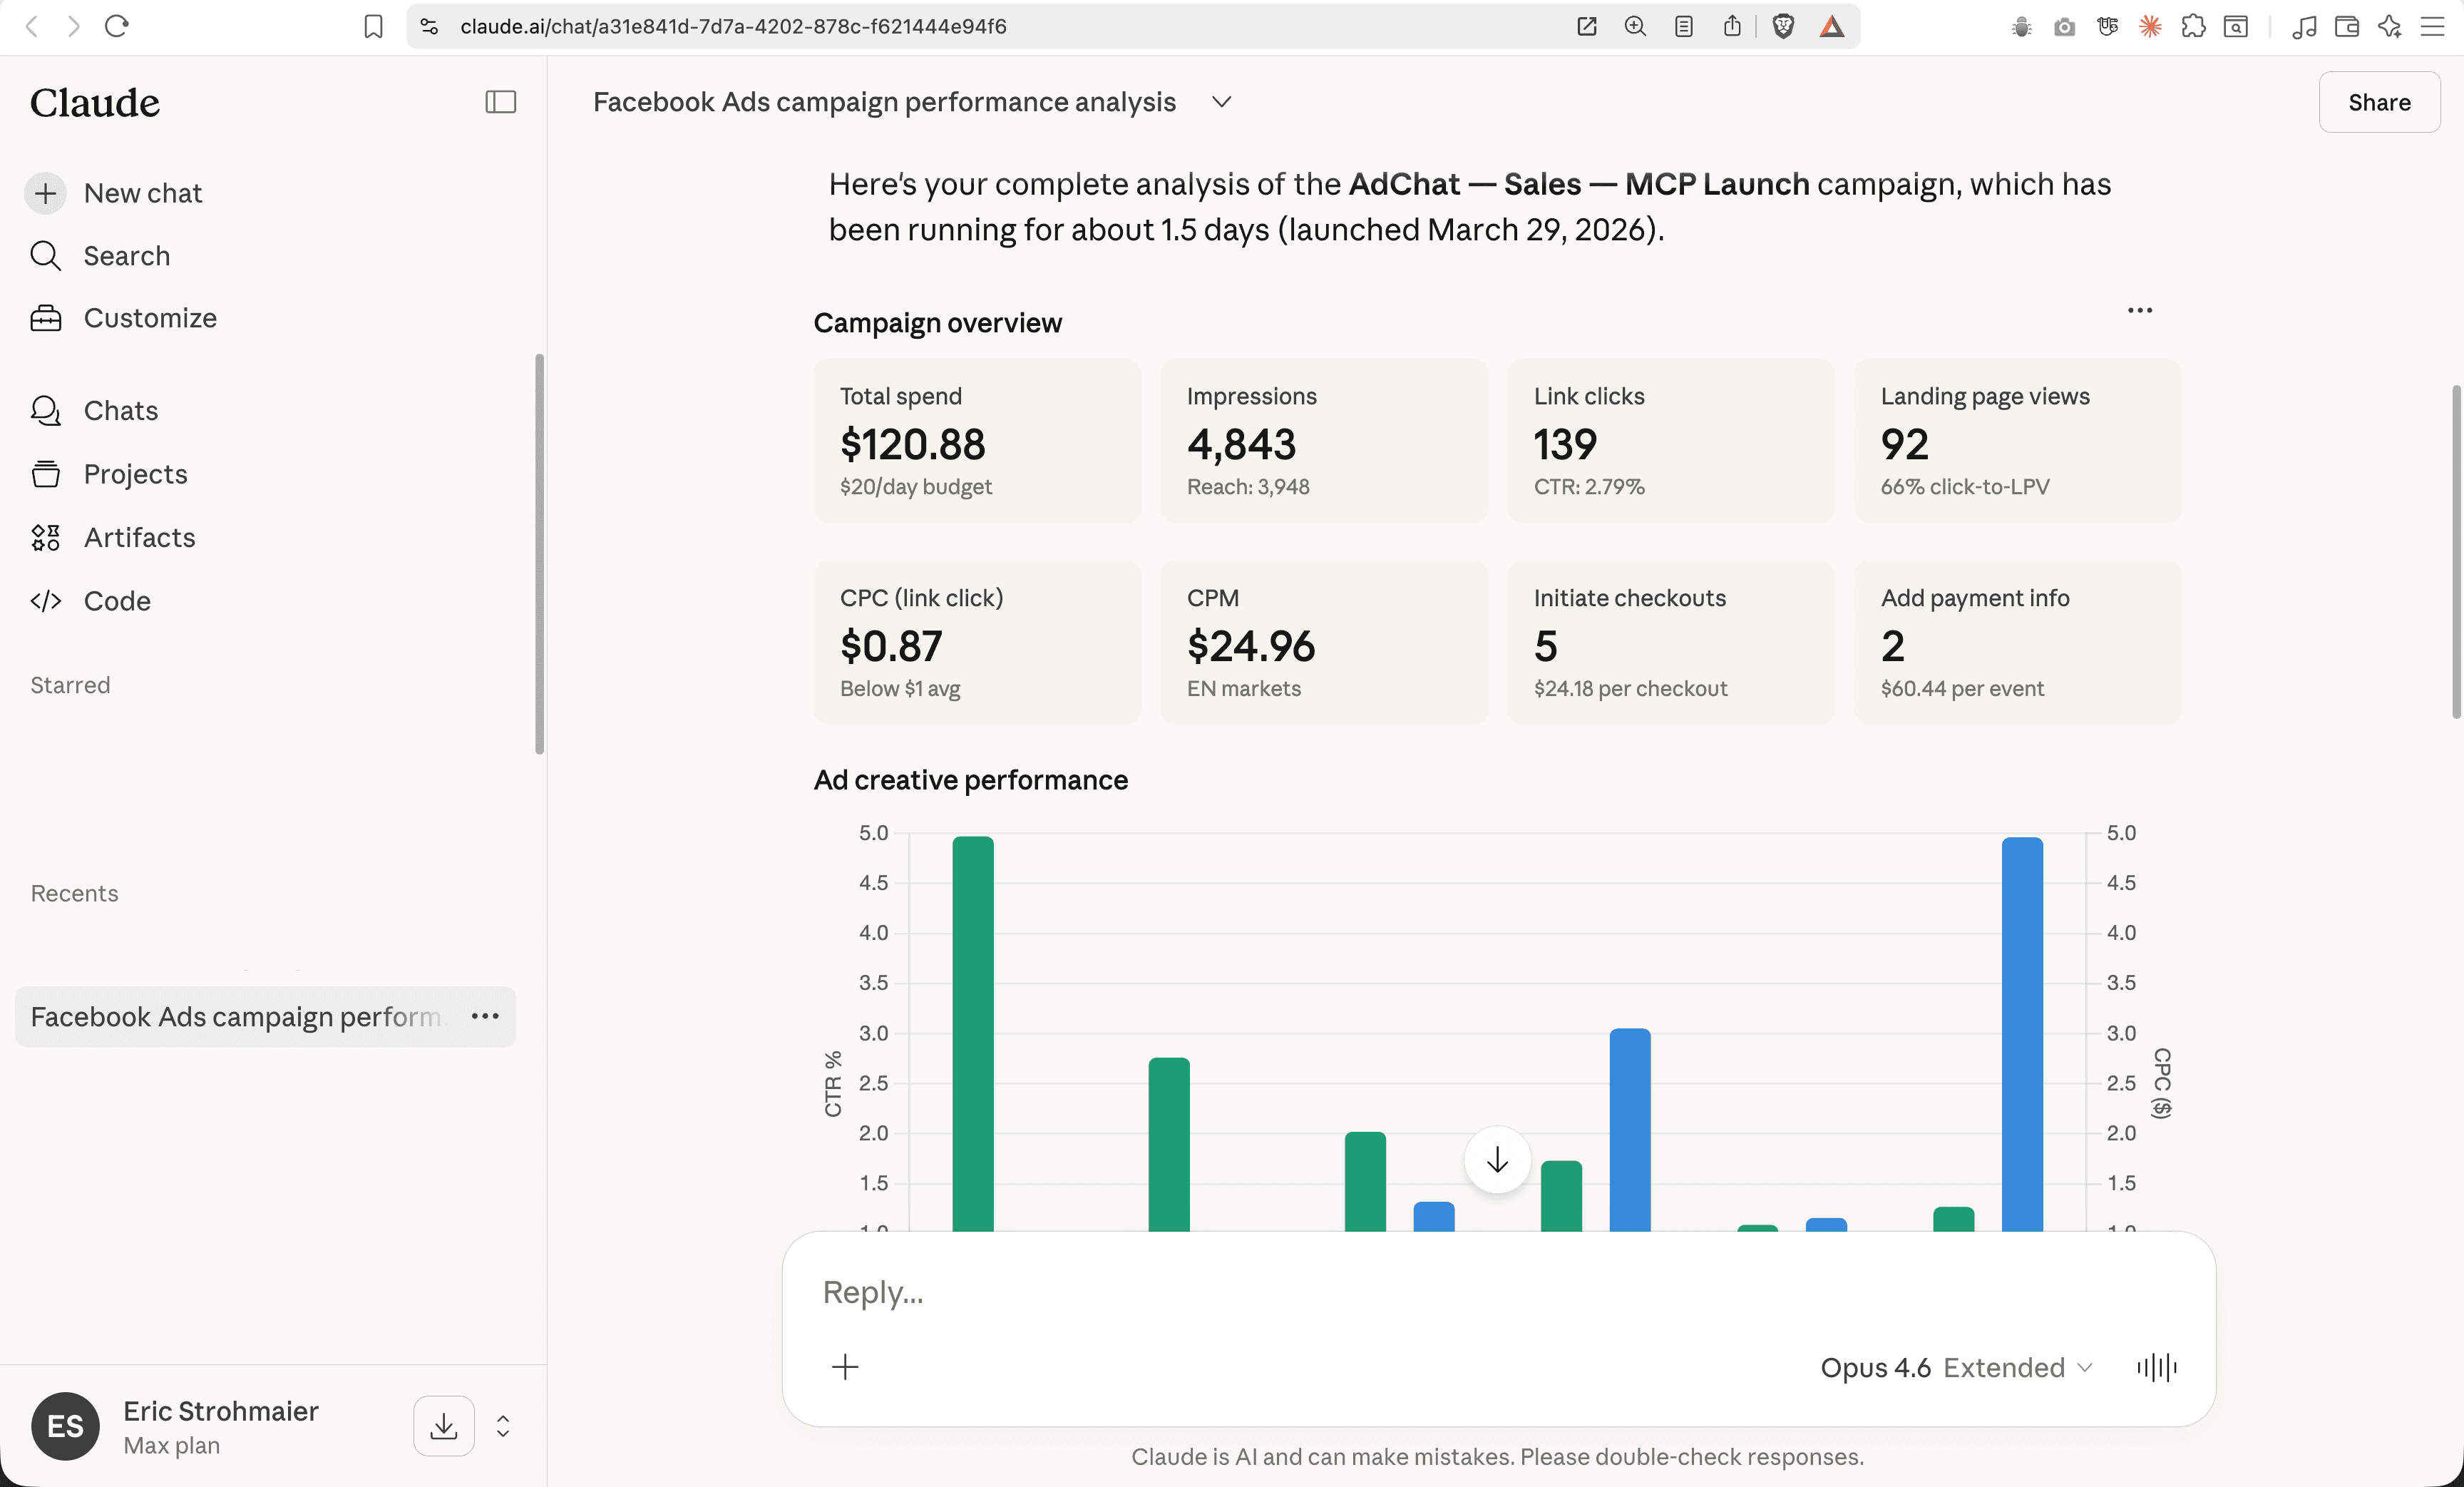Open the message overflow menu near Campaign overview
2464x1487 pixels.
(x=2140, y=310)
